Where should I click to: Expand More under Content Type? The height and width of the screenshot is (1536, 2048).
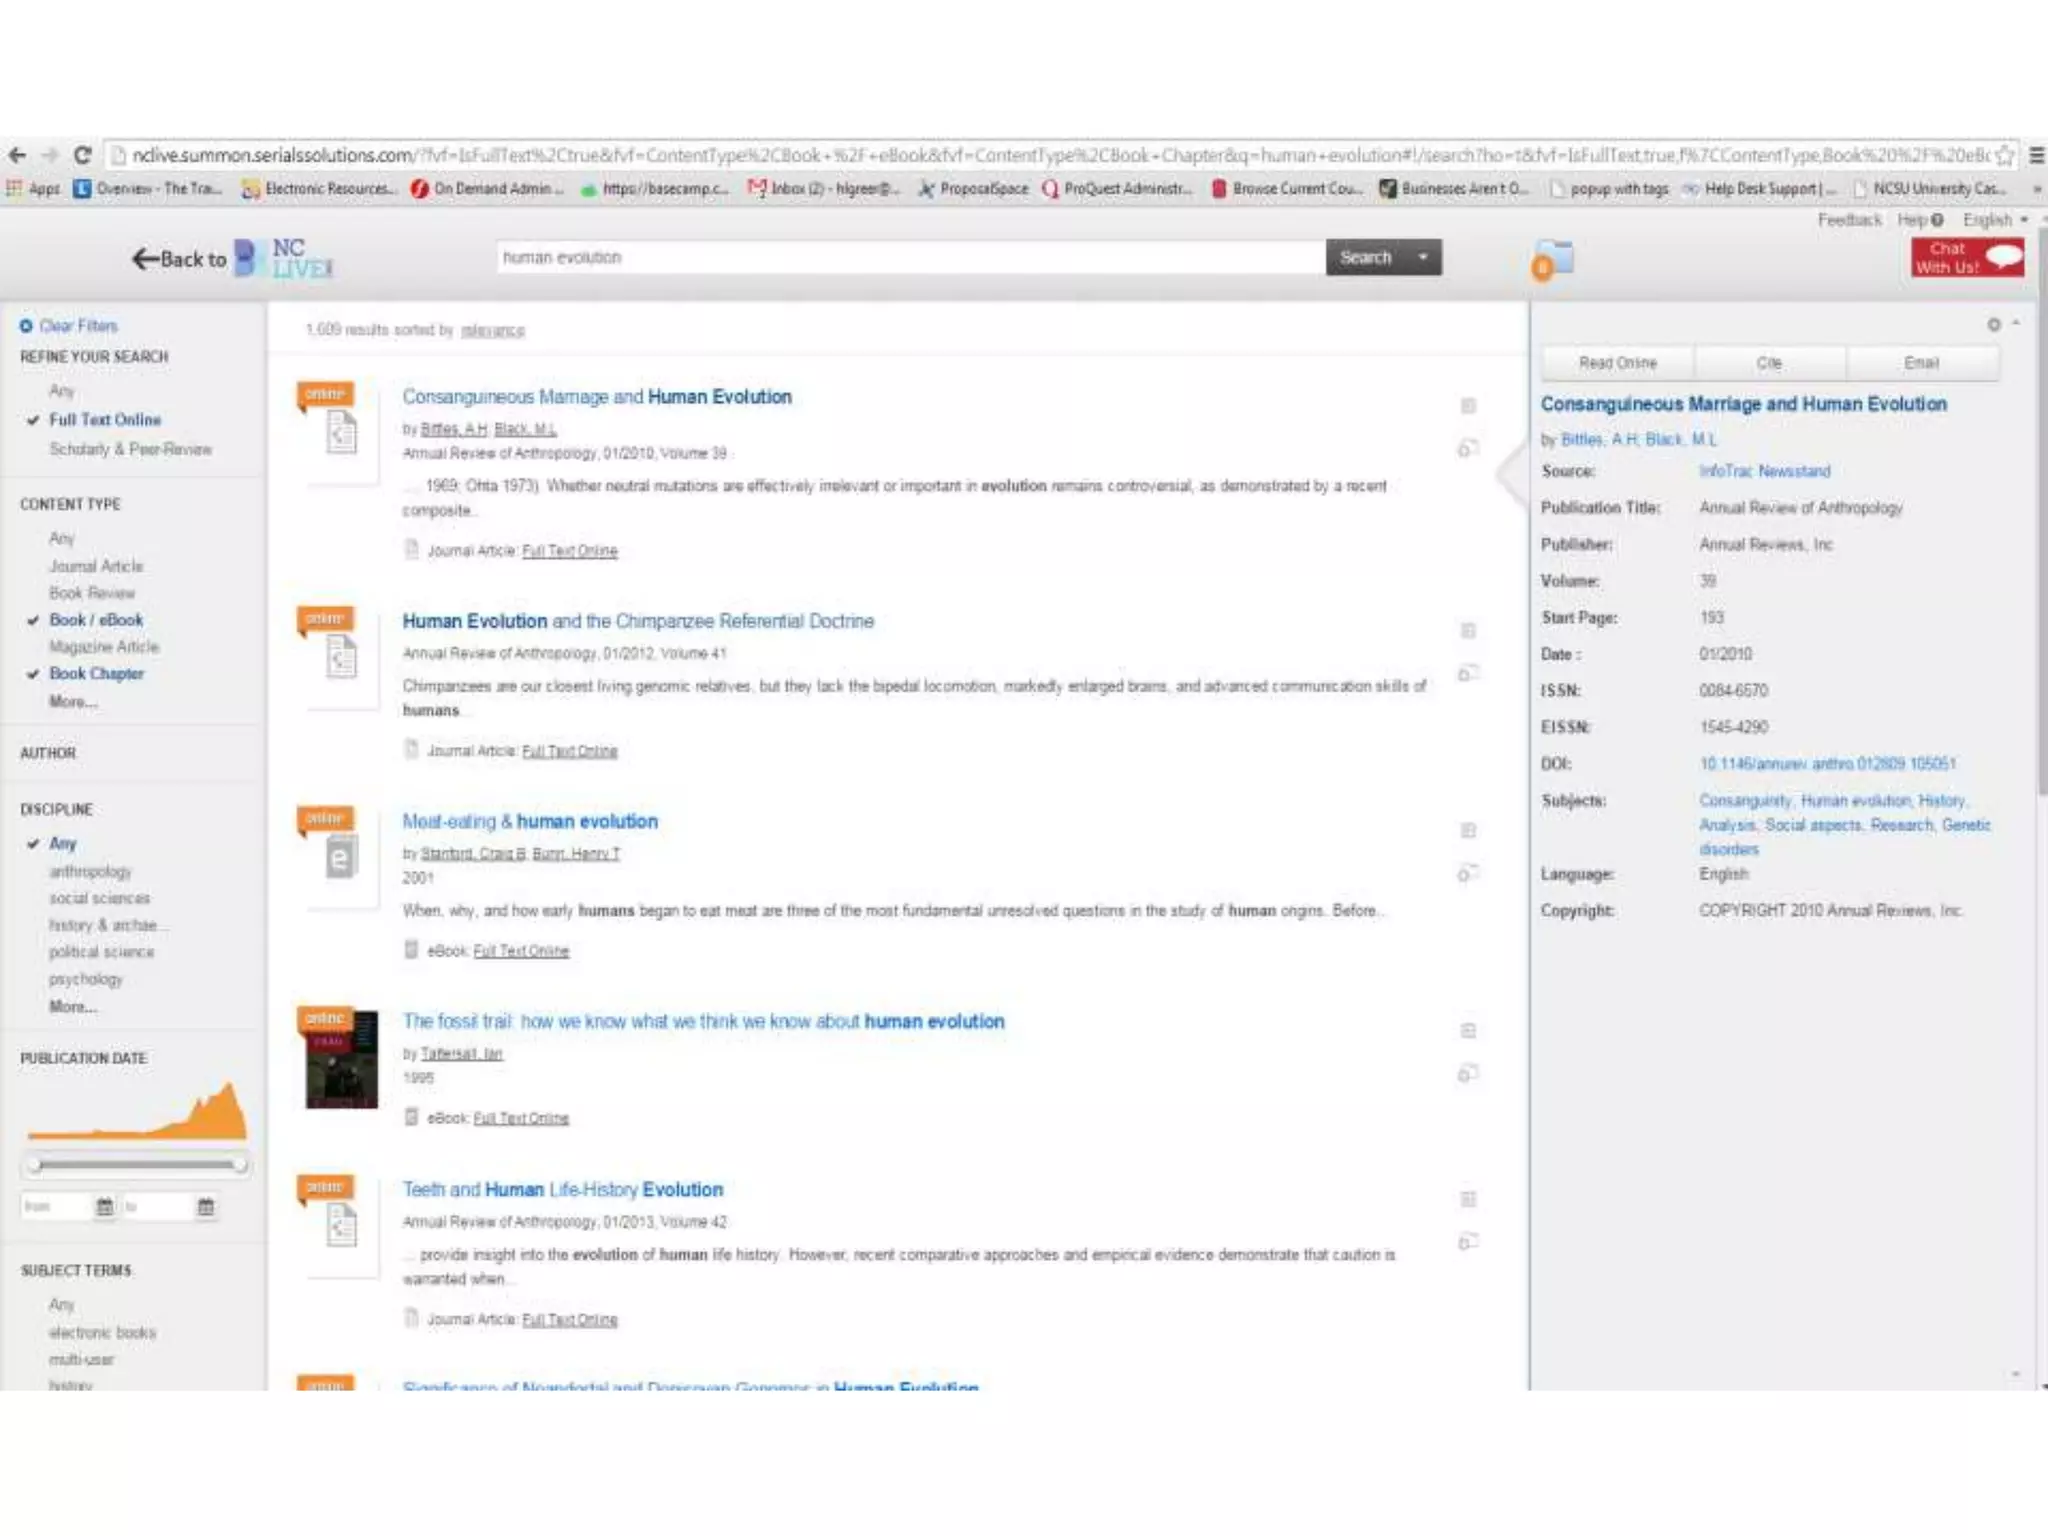tap(73, 702)
